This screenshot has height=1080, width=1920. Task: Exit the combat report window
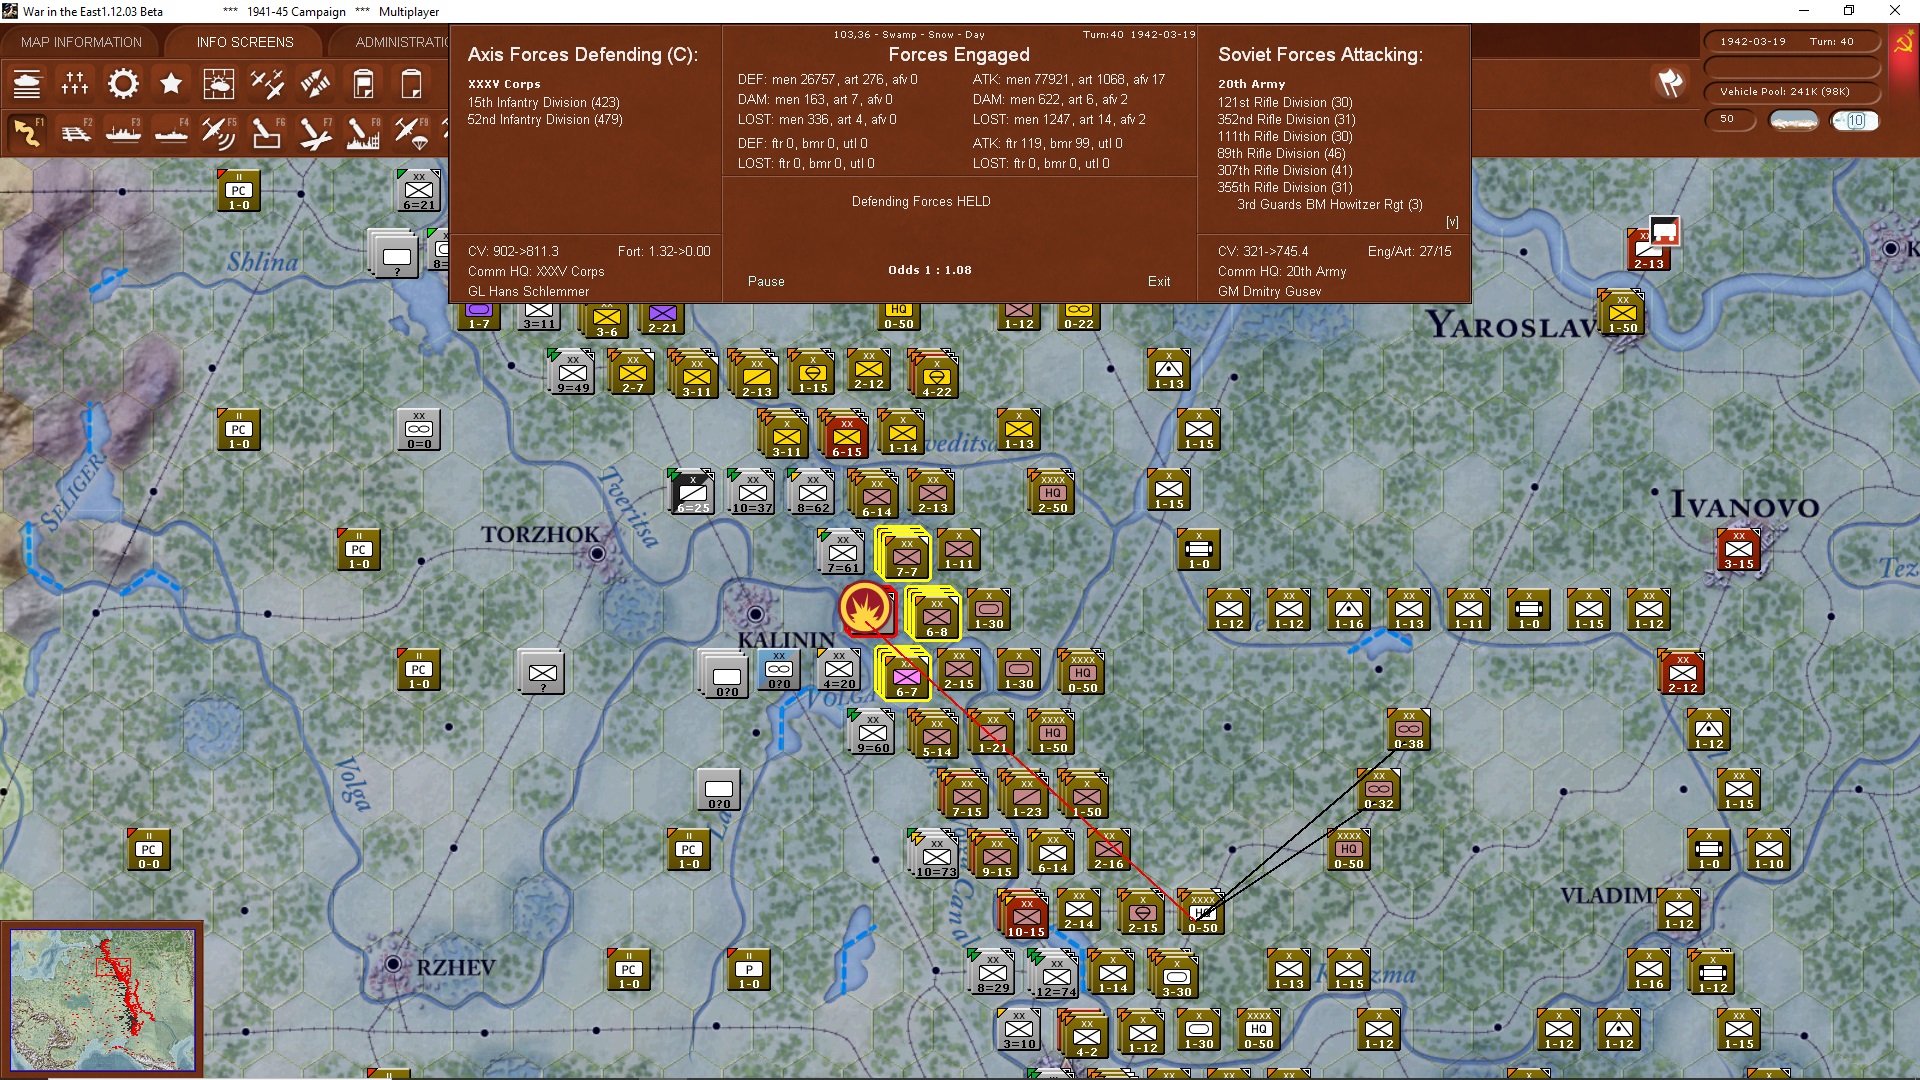pos(1159,281)
